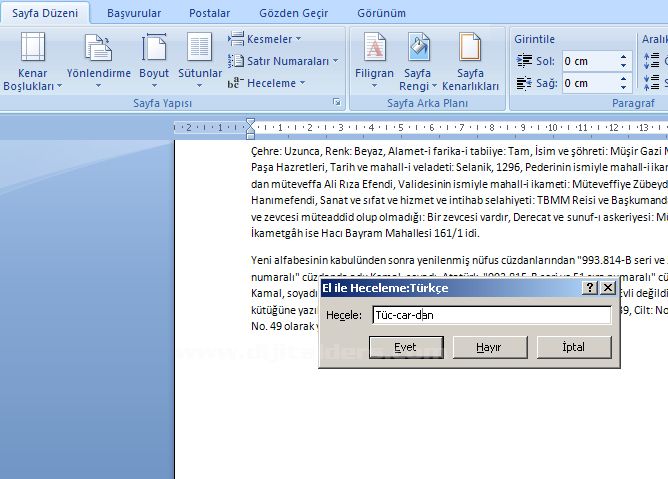Click the left indent Sol icon
Viewport: 668px width, 479px height.
click(524, 61)
